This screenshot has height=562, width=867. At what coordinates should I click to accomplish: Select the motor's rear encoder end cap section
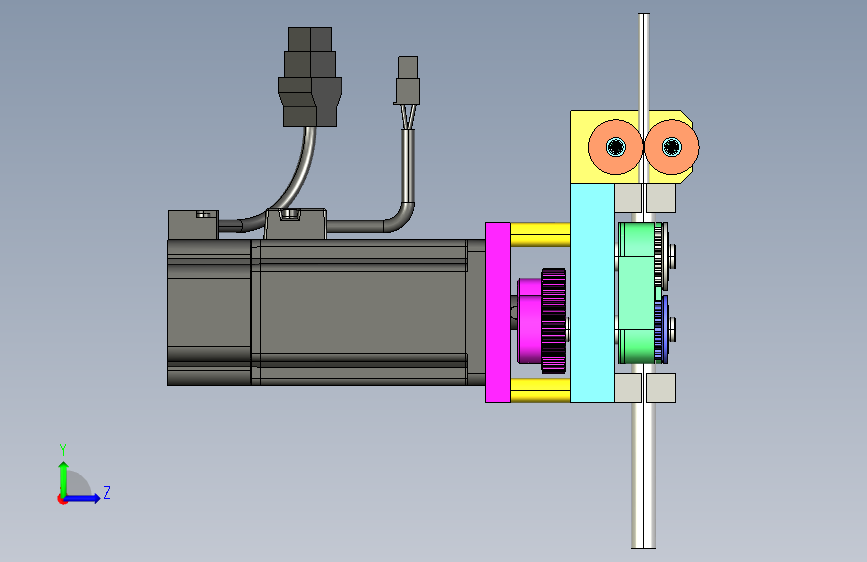click(210, 313)
